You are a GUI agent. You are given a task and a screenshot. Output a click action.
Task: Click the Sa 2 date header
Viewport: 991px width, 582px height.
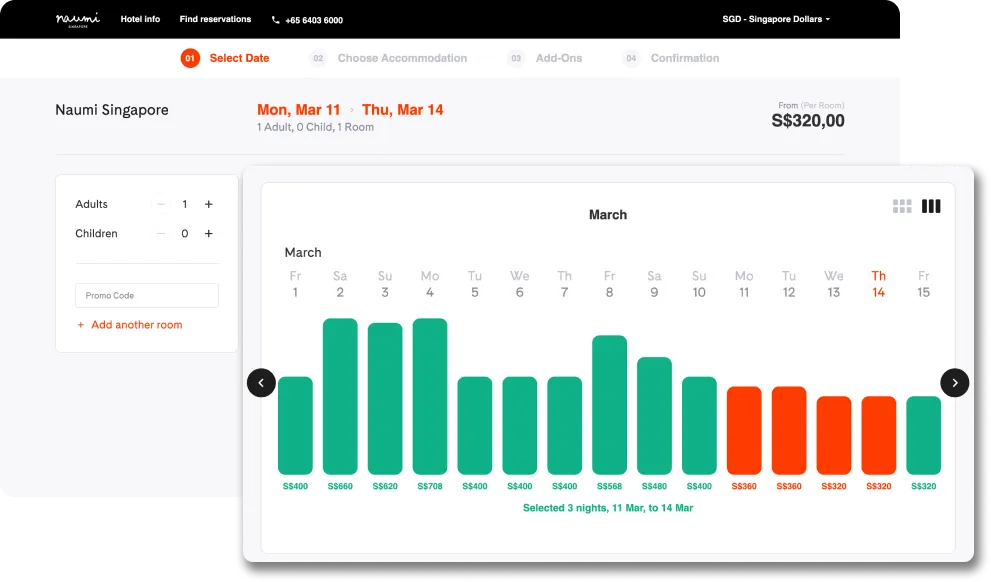click(340, 284)
